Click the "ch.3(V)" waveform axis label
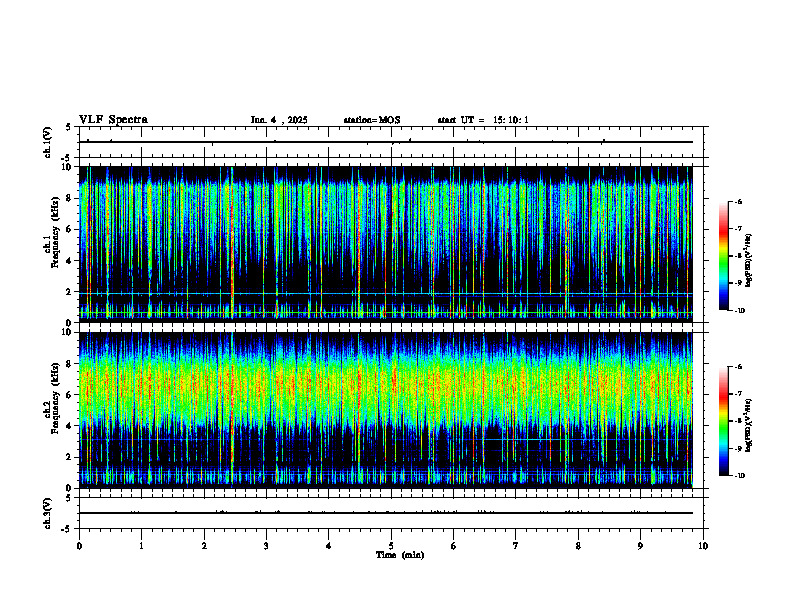The image size is (792, 612). point(47,513)
